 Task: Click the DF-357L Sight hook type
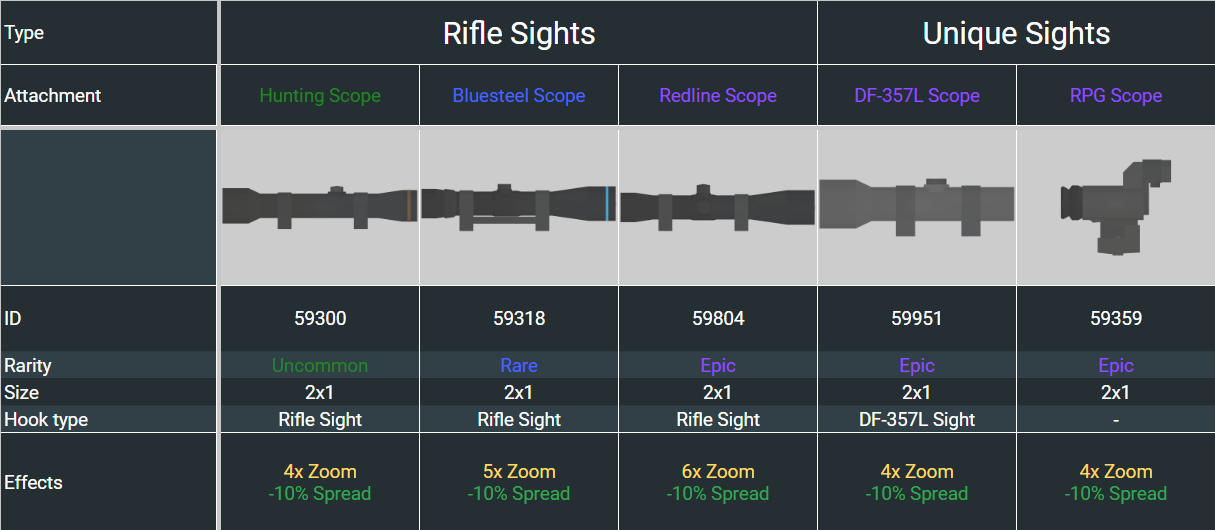pos(917,420)
